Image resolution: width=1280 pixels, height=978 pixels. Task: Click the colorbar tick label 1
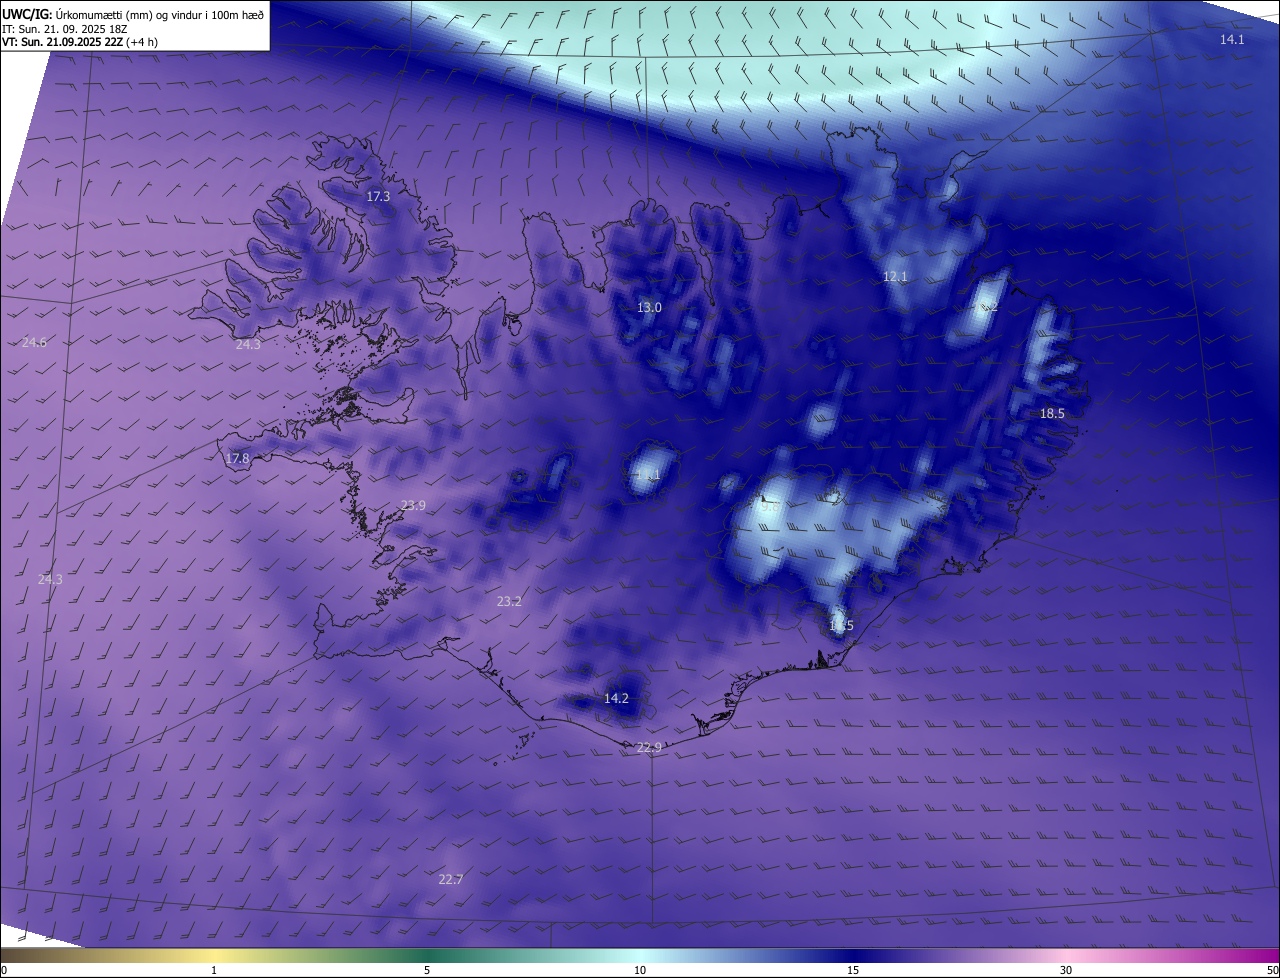[214, 970]
